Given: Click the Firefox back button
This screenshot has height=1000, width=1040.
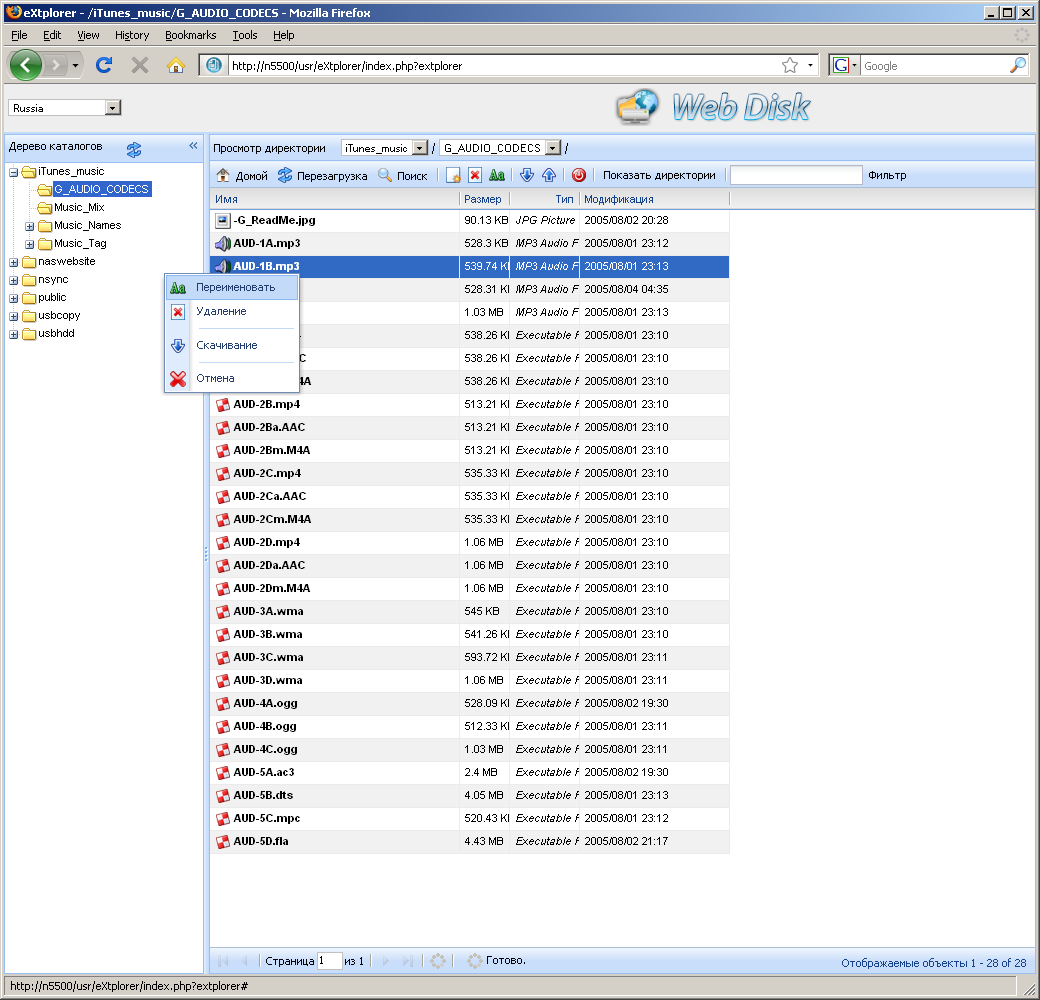Looking at the screenshot, I should (x=26, y=65).
